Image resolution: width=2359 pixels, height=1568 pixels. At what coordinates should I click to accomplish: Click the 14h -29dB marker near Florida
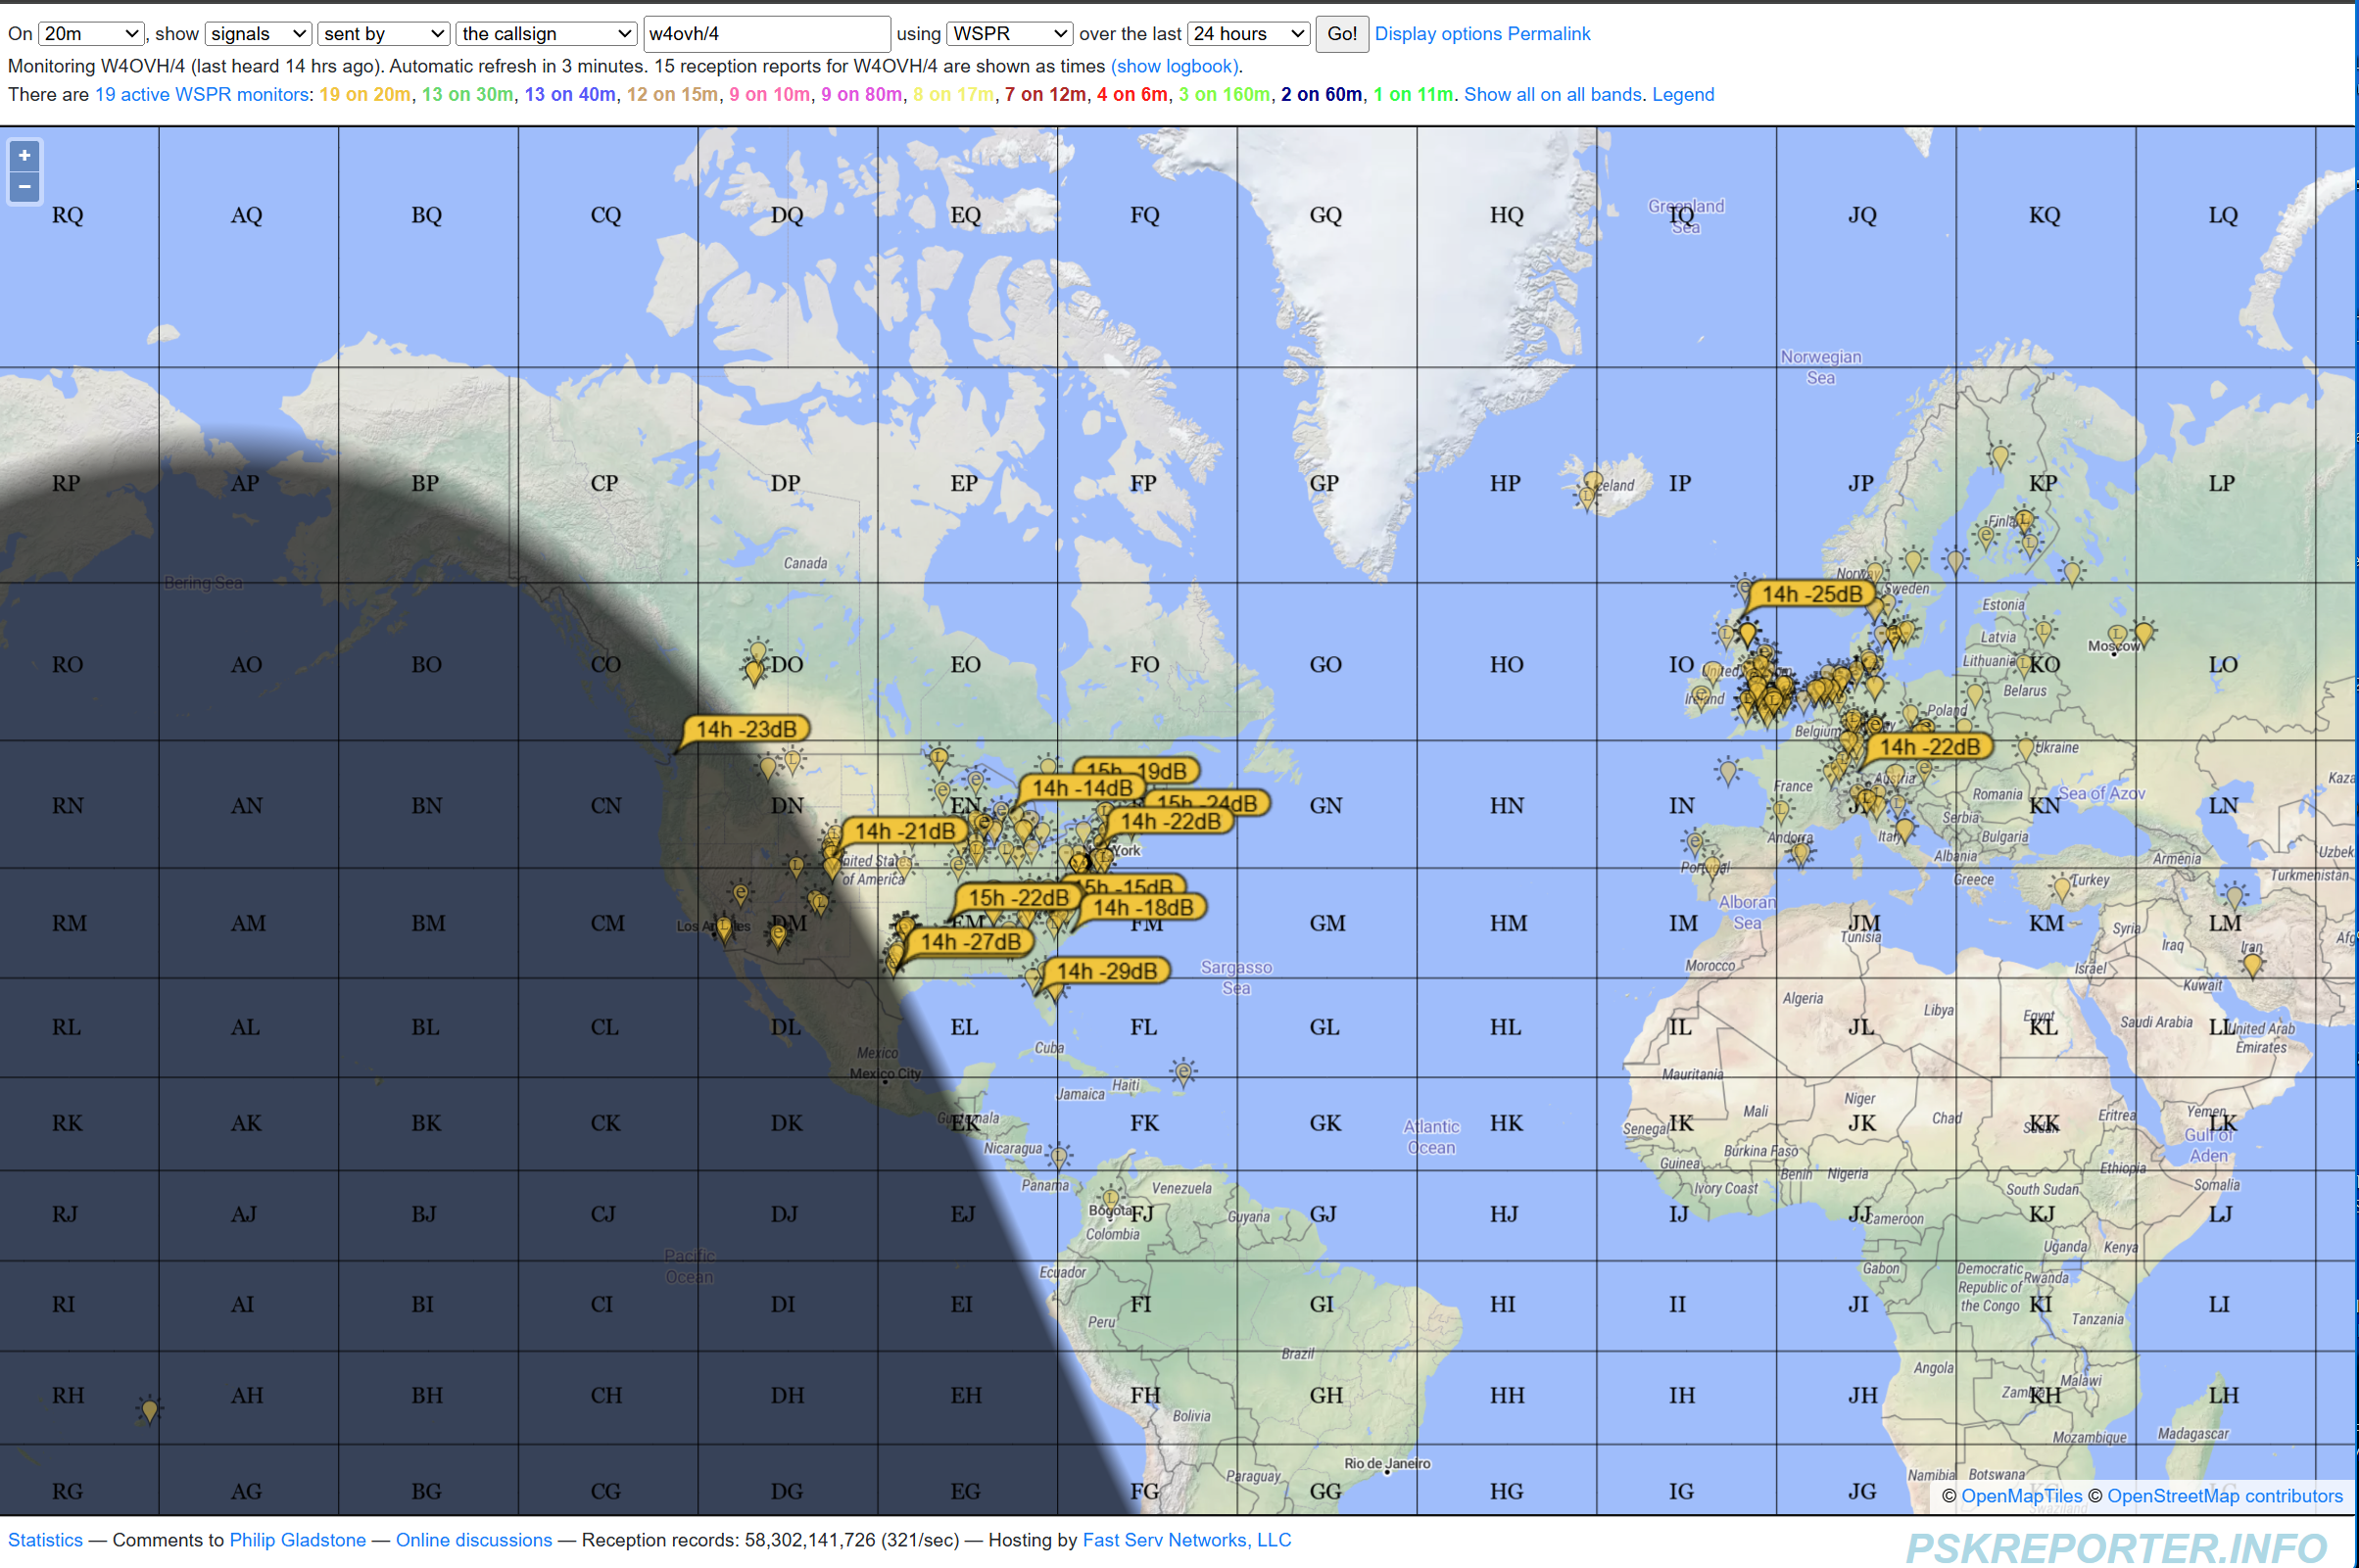(x=1106, y=971)
